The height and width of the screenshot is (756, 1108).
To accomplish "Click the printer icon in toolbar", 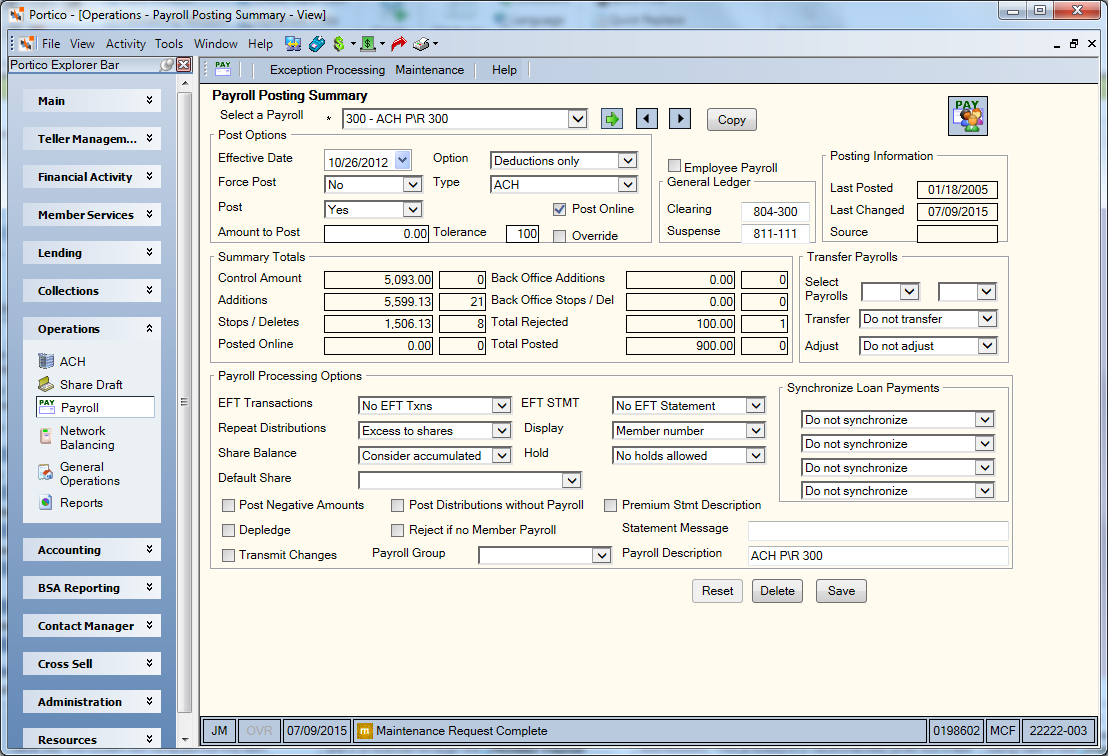I will click(x=421, y=44).
